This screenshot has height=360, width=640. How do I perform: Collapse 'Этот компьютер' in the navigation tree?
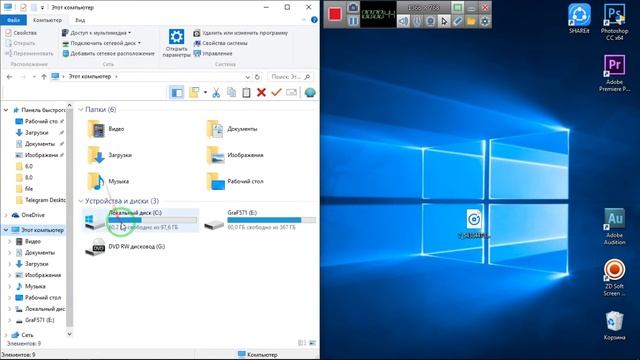(x=6, y=230)
